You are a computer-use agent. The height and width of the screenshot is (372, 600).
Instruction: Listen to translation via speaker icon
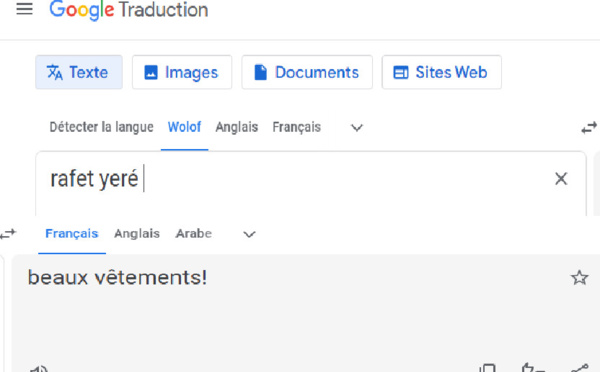tap(39, 369)
